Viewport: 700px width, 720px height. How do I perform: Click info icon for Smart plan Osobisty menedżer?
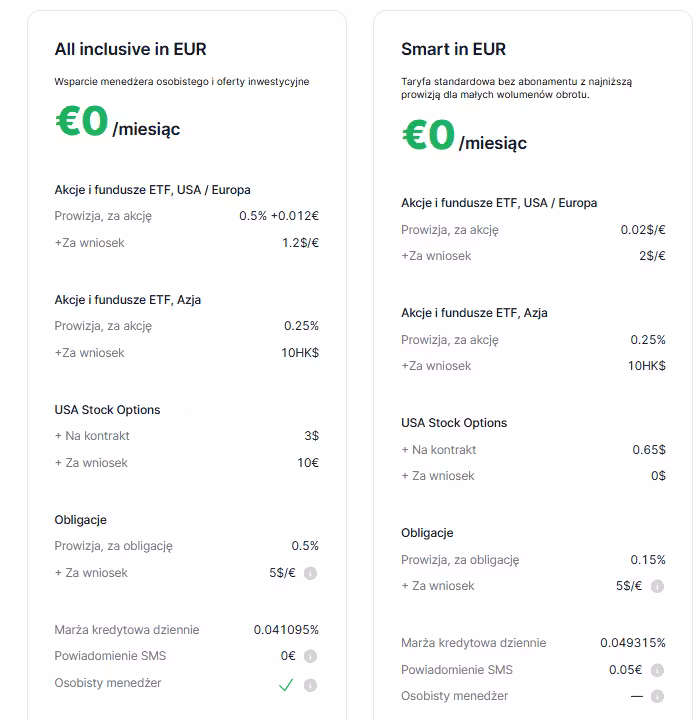[657, 696]
